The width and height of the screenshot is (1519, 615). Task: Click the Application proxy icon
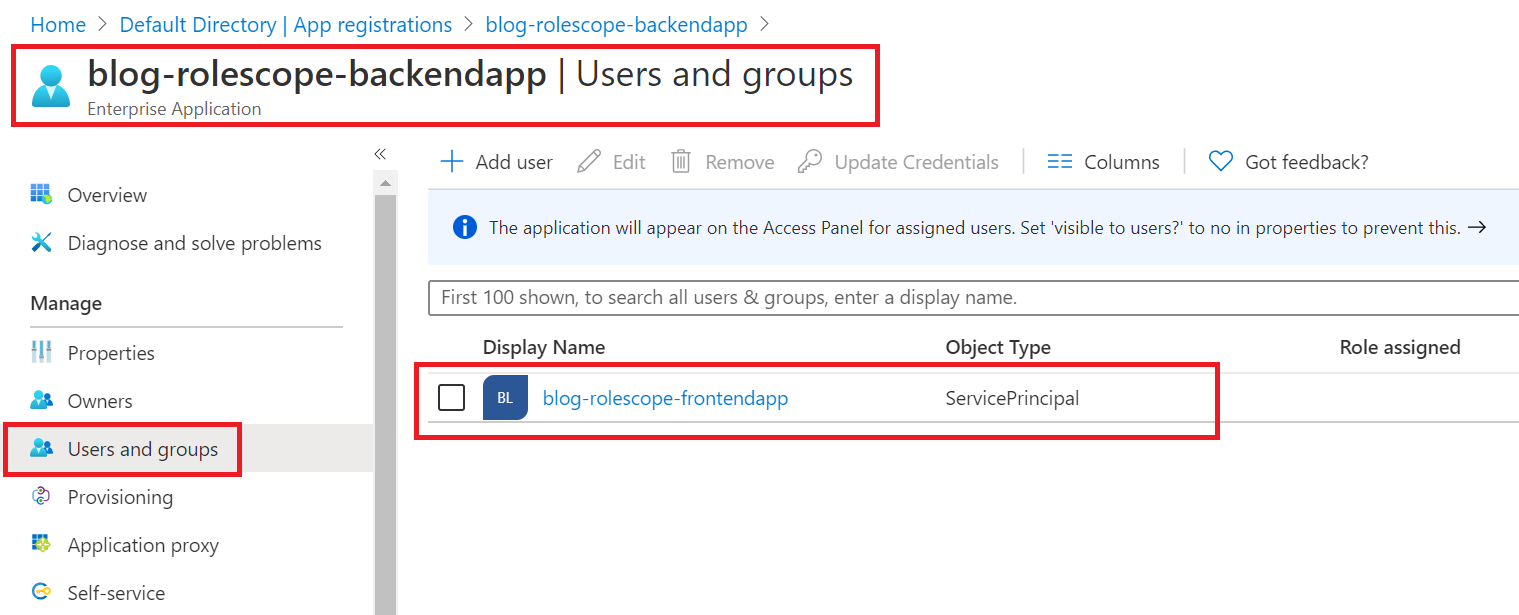click(x=41, y=544)
